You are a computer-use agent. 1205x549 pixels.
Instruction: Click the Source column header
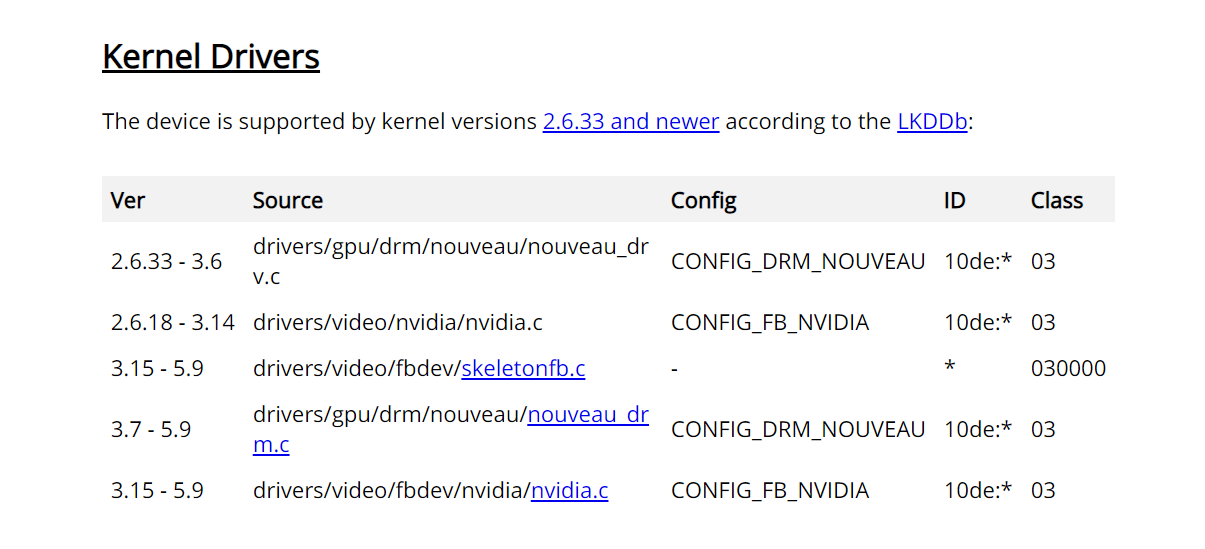click(x=288, y=200)
